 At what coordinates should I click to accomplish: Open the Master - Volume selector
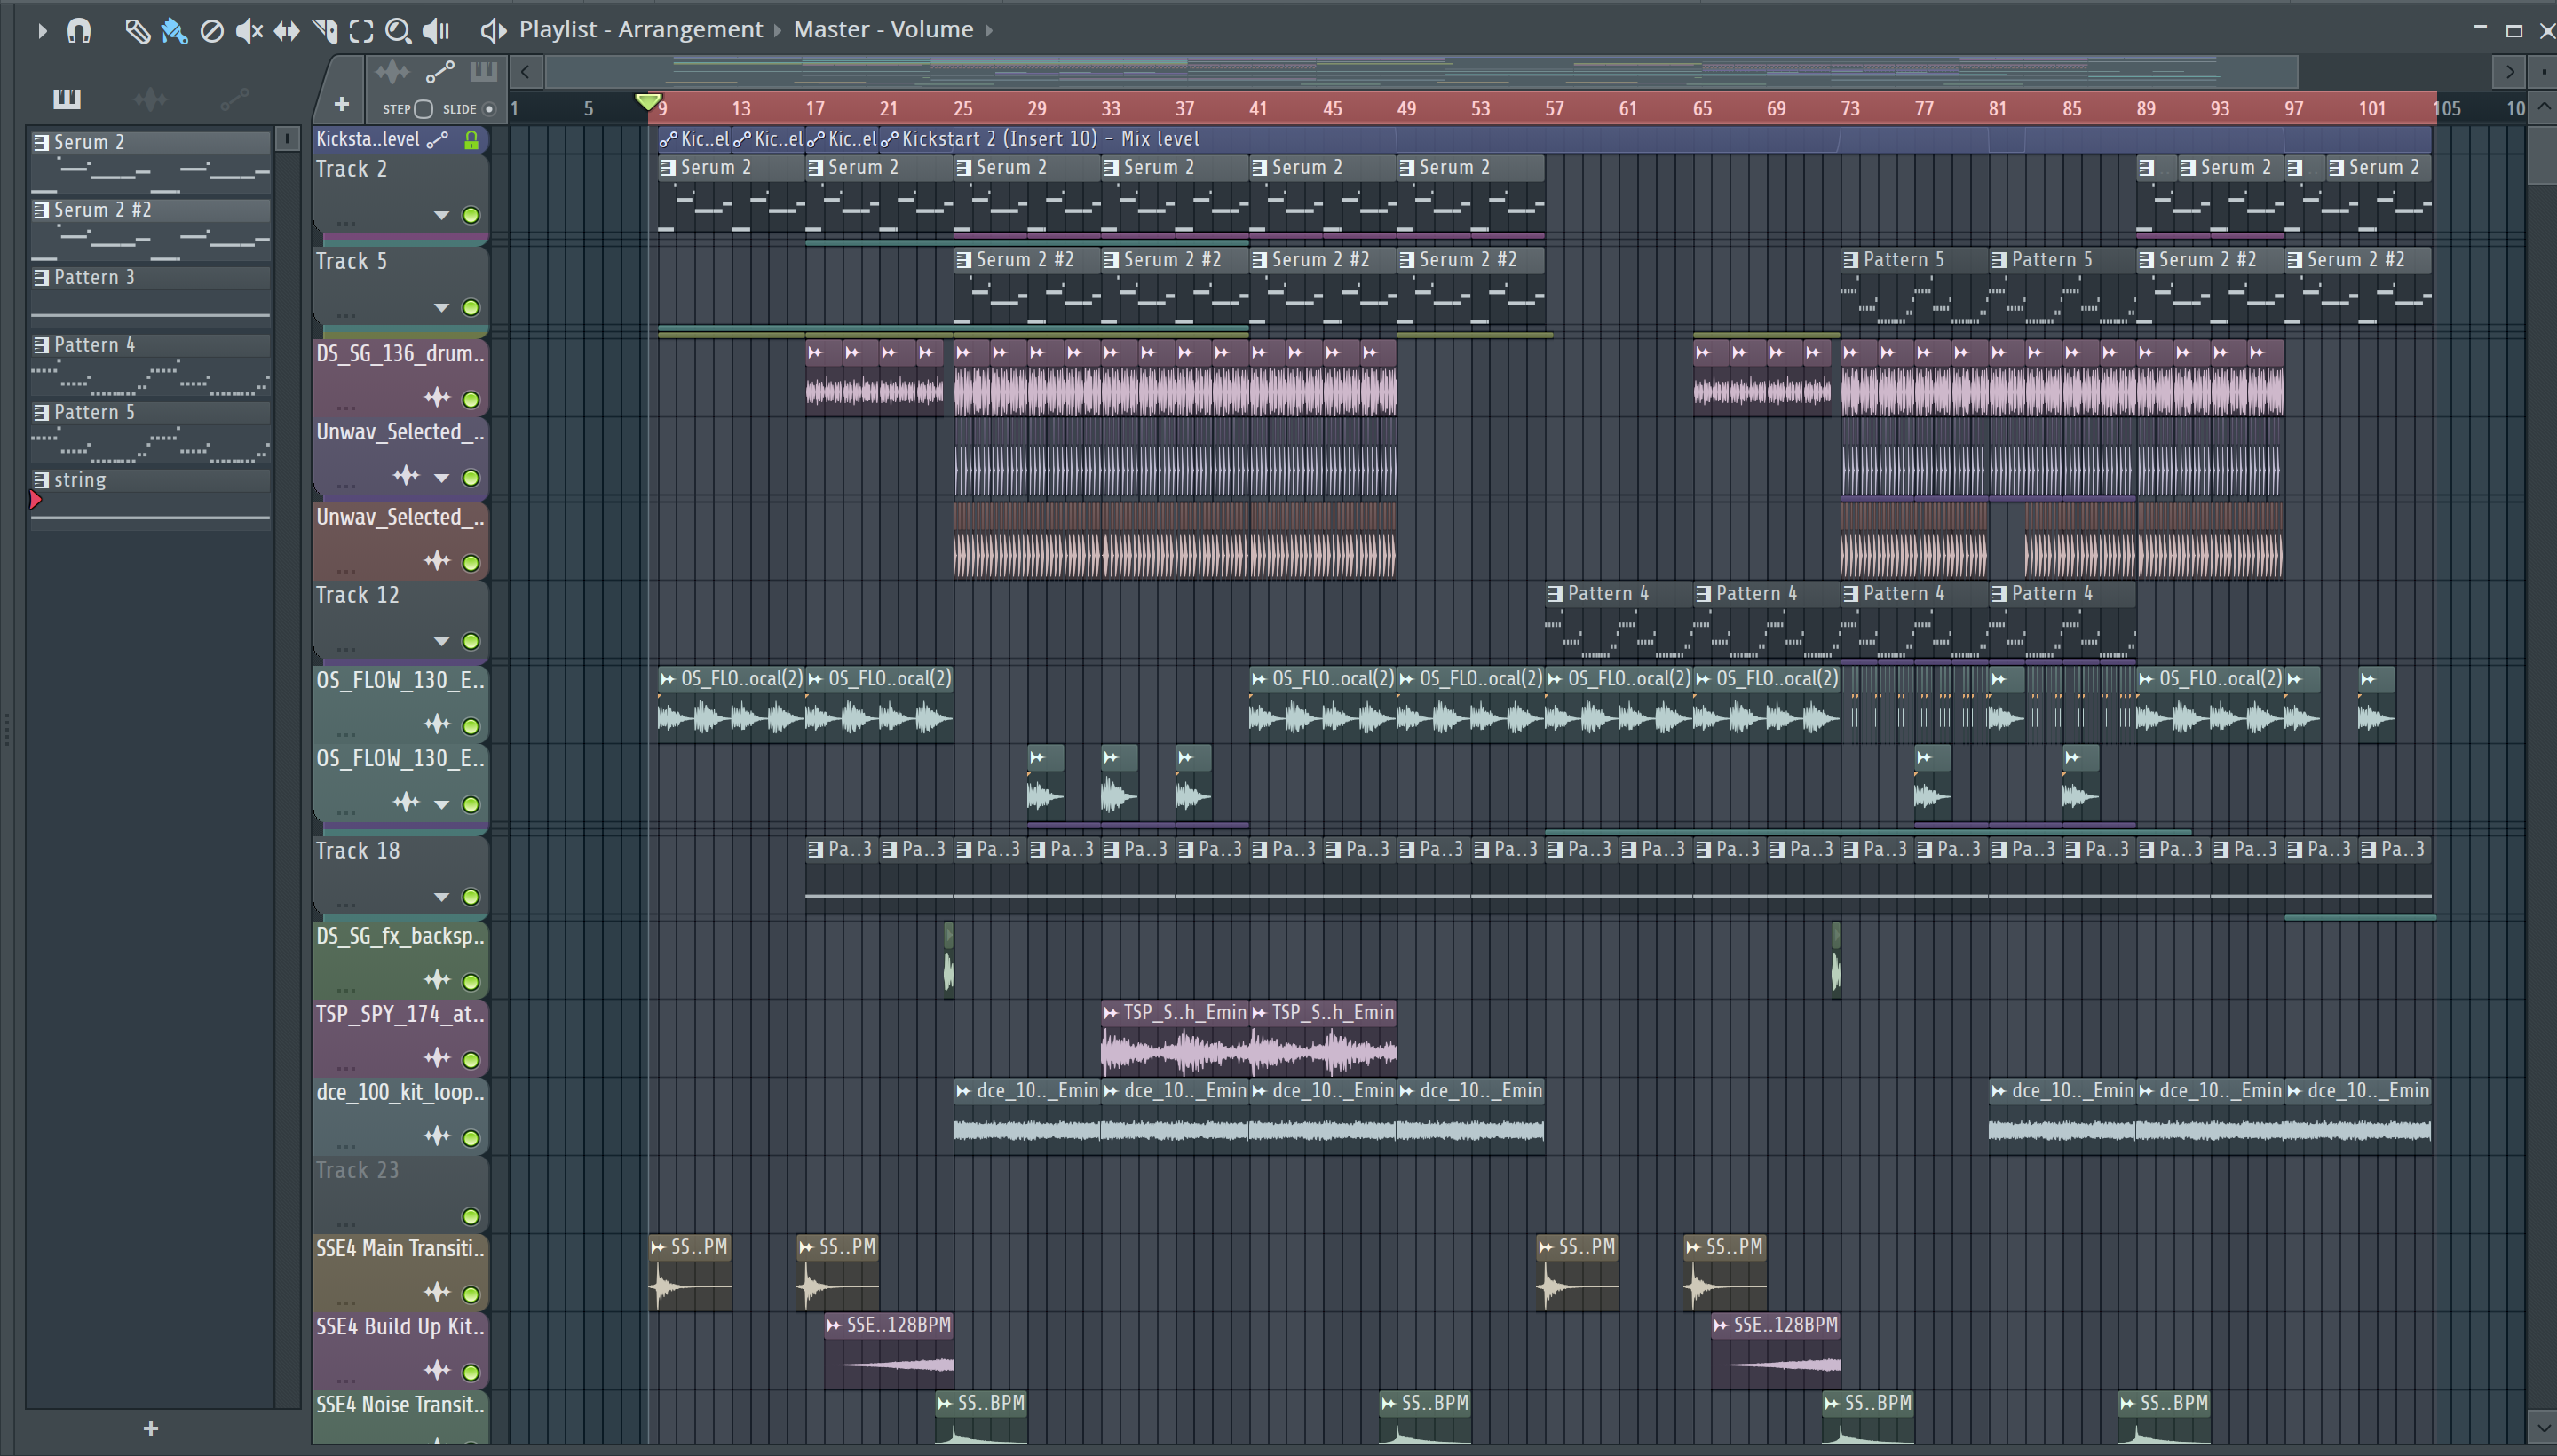point(883,30)
